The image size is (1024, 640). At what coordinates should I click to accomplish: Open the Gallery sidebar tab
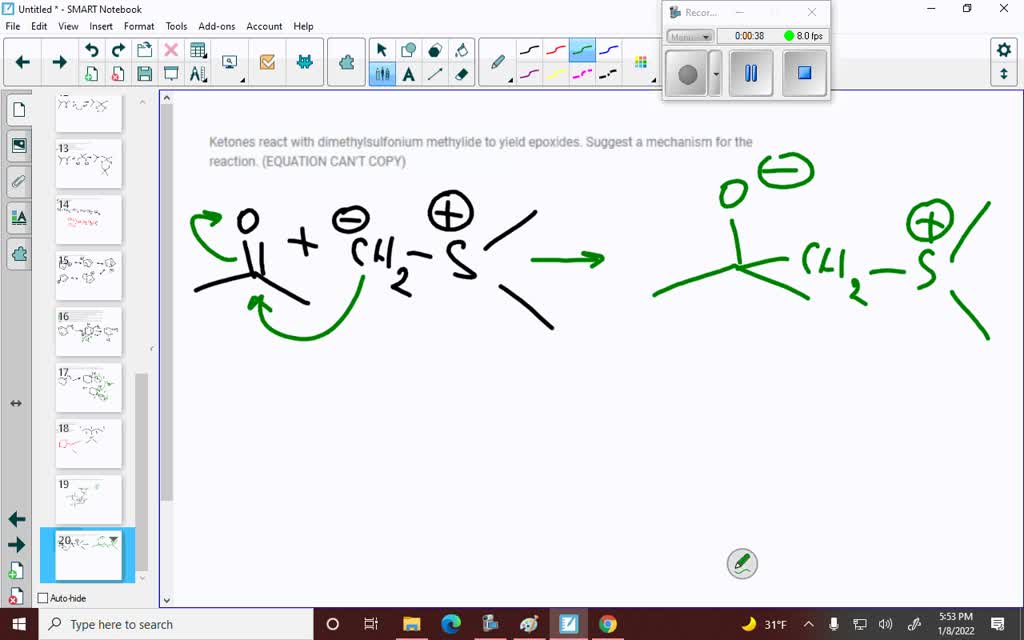click(19, 146)
